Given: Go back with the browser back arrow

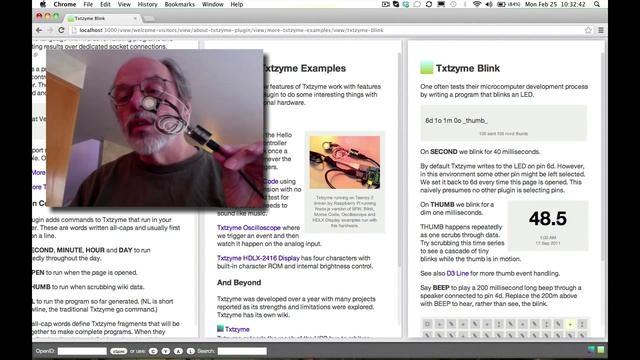Looking at the screenshot, I should point(39,30).
